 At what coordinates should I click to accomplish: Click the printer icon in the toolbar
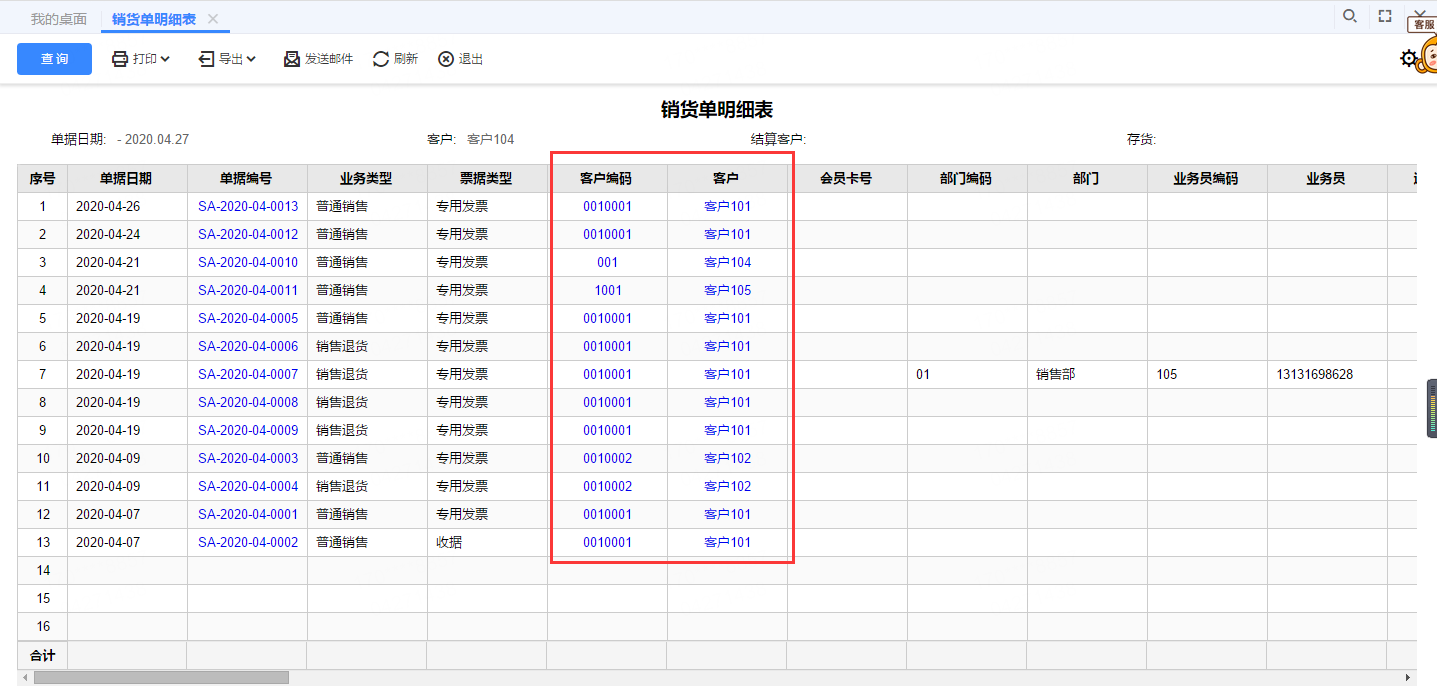point(120,59)
